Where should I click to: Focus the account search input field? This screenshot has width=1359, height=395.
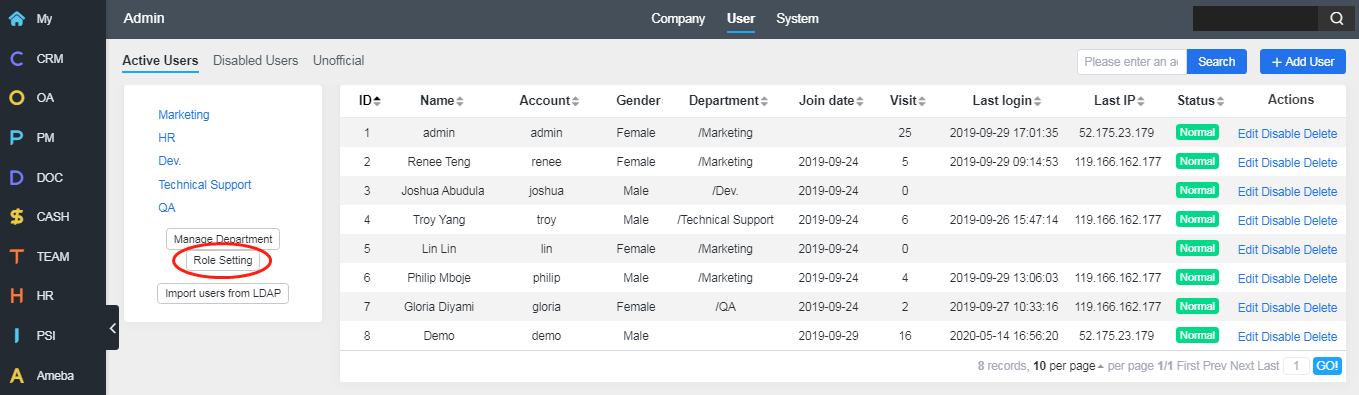pos(1132,62)
